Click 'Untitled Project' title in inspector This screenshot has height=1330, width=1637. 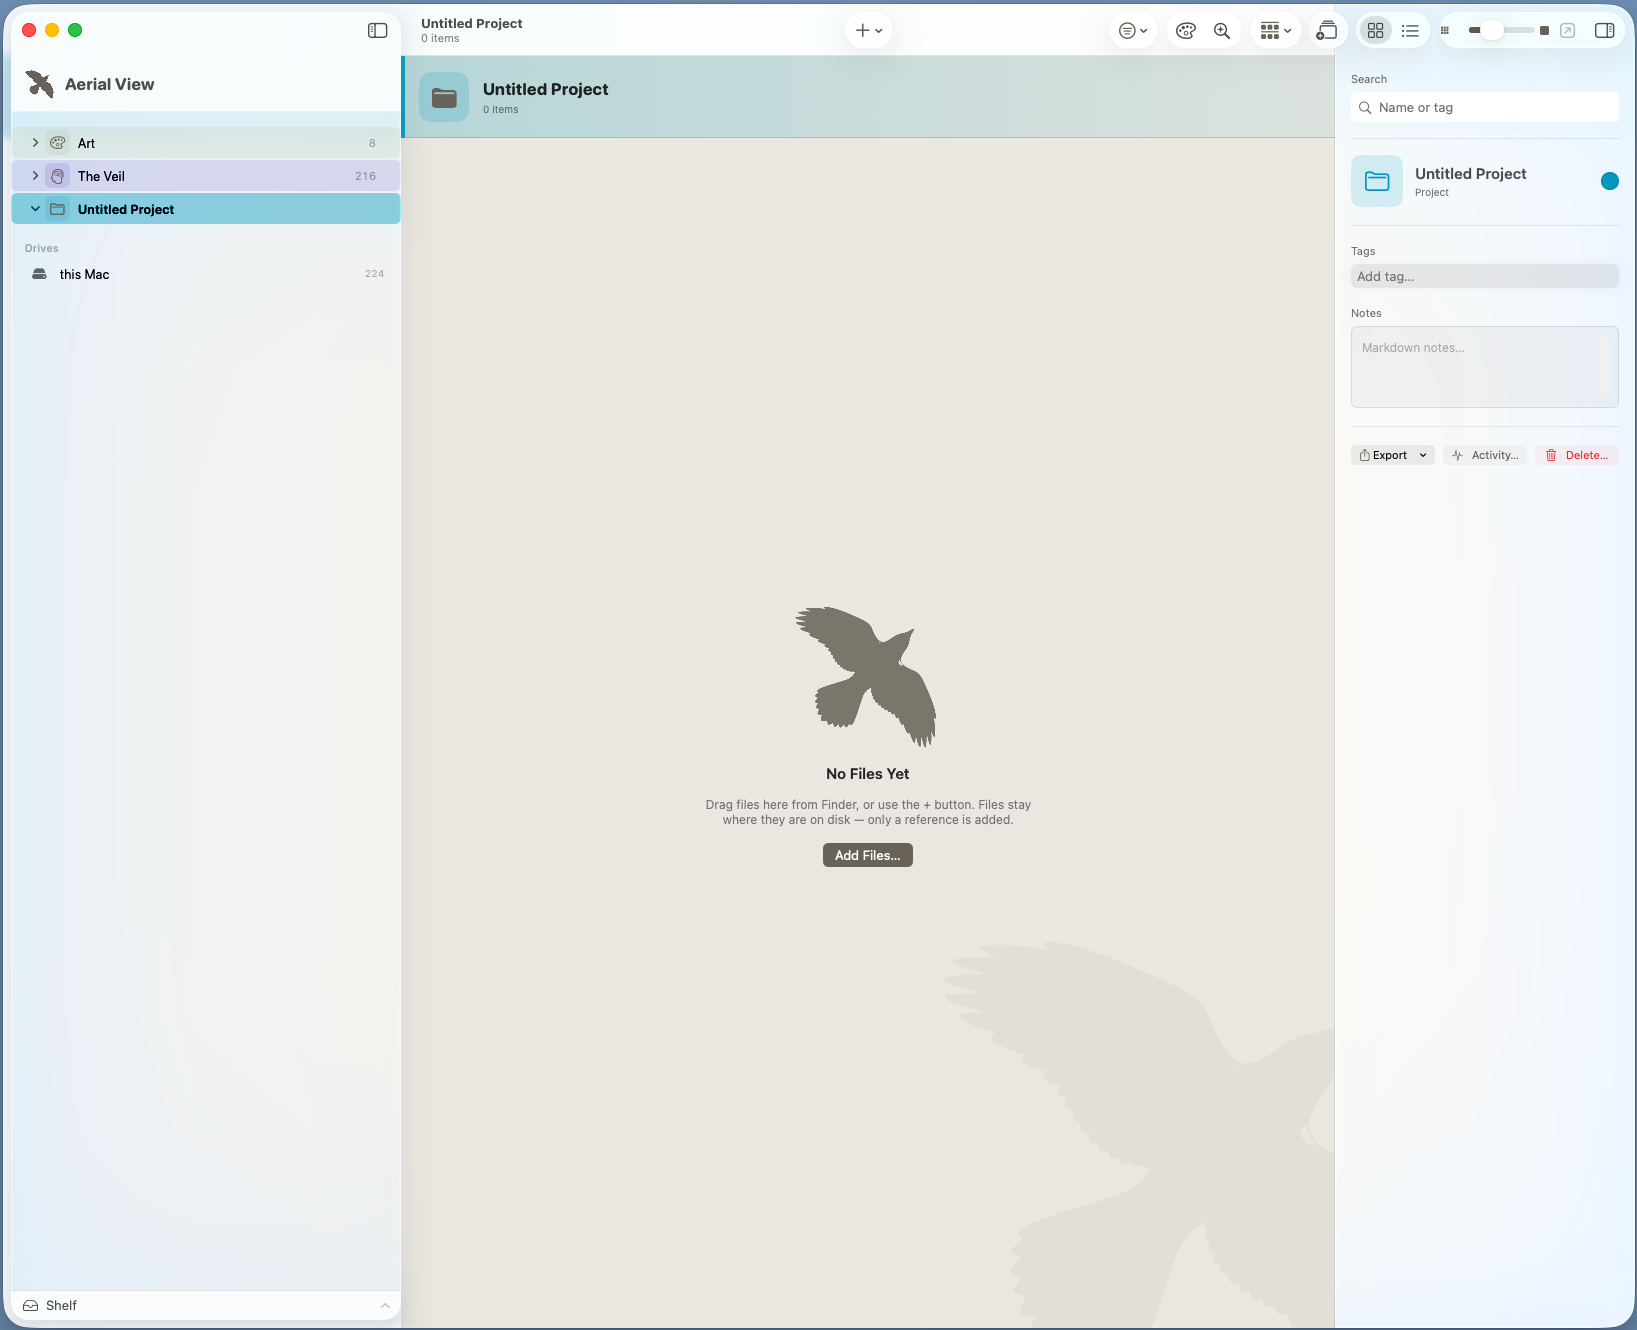click(x=1470, y=174)
